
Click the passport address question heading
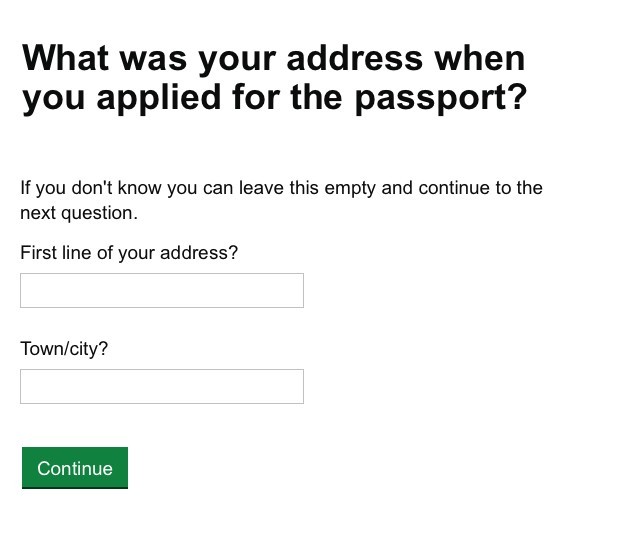274,78
